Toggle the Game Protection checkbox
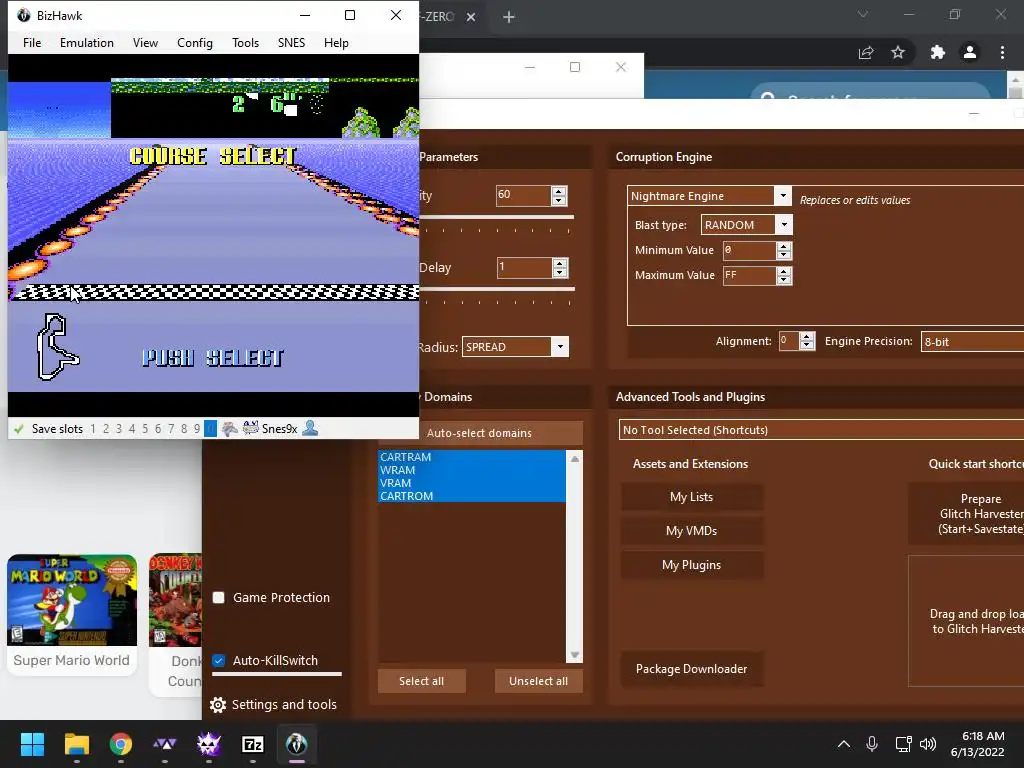1024x768 pixels. pos(219,598)
